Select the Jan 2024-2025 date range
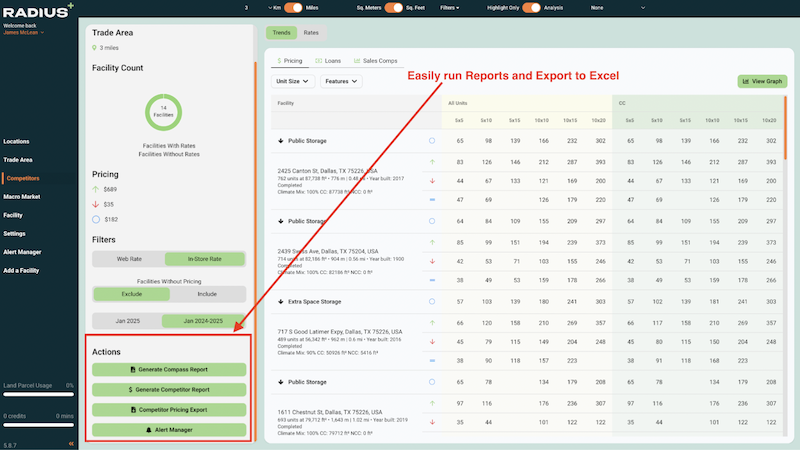The image size is (800, 450). coord(203,321)
